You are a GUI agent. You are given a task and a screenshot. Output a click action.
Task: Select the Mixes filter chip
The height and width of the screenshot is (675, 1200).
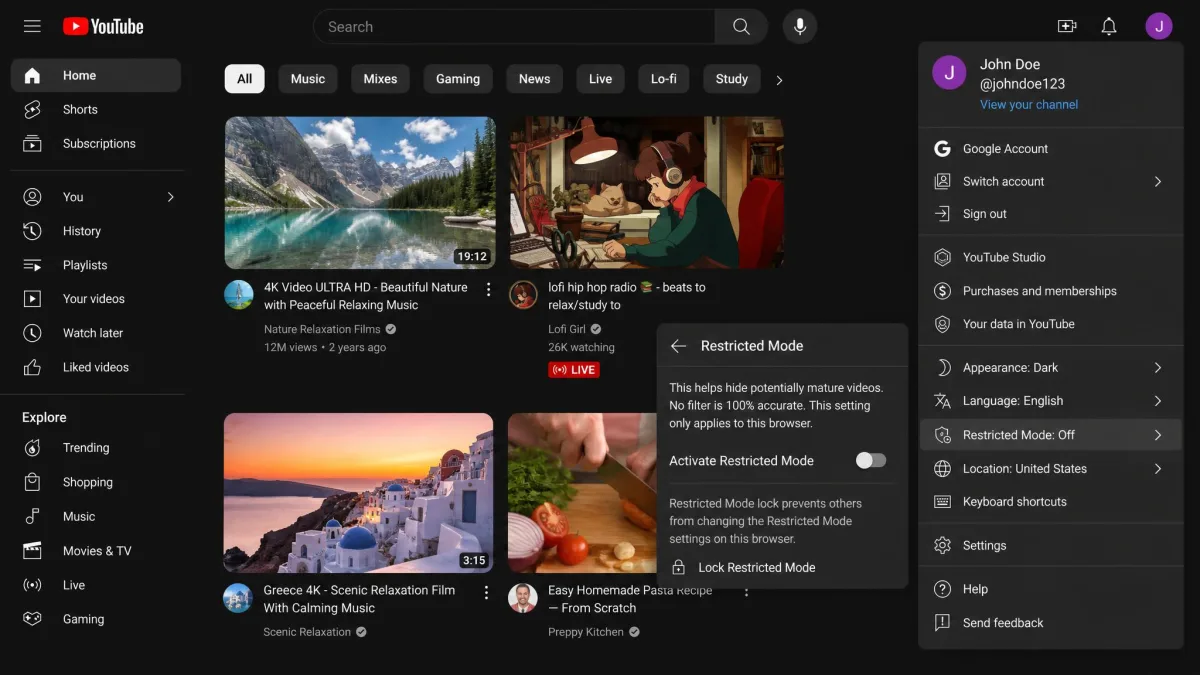click(x=380, y=79)
